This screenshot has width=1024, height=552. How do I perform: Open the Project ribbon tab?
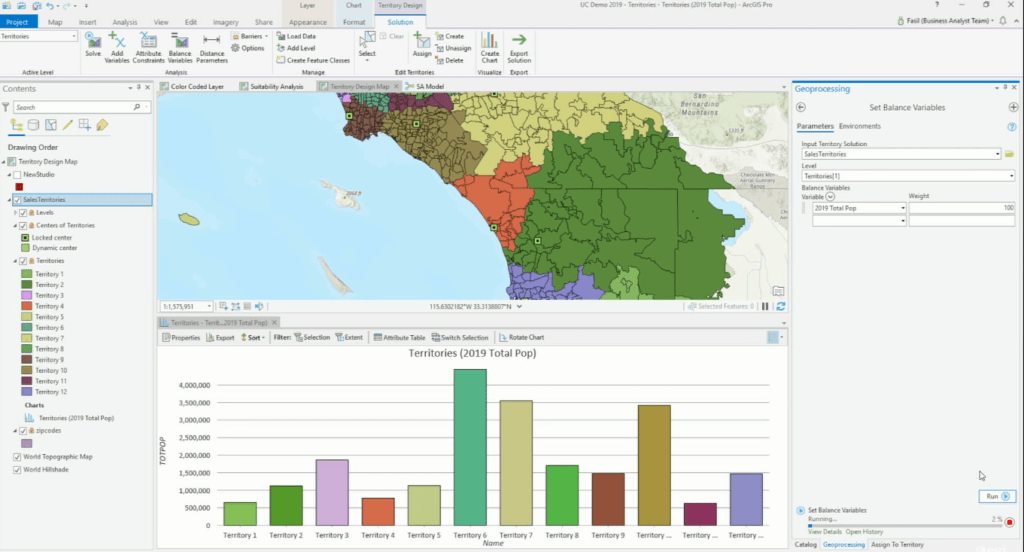tap(18, 22)
